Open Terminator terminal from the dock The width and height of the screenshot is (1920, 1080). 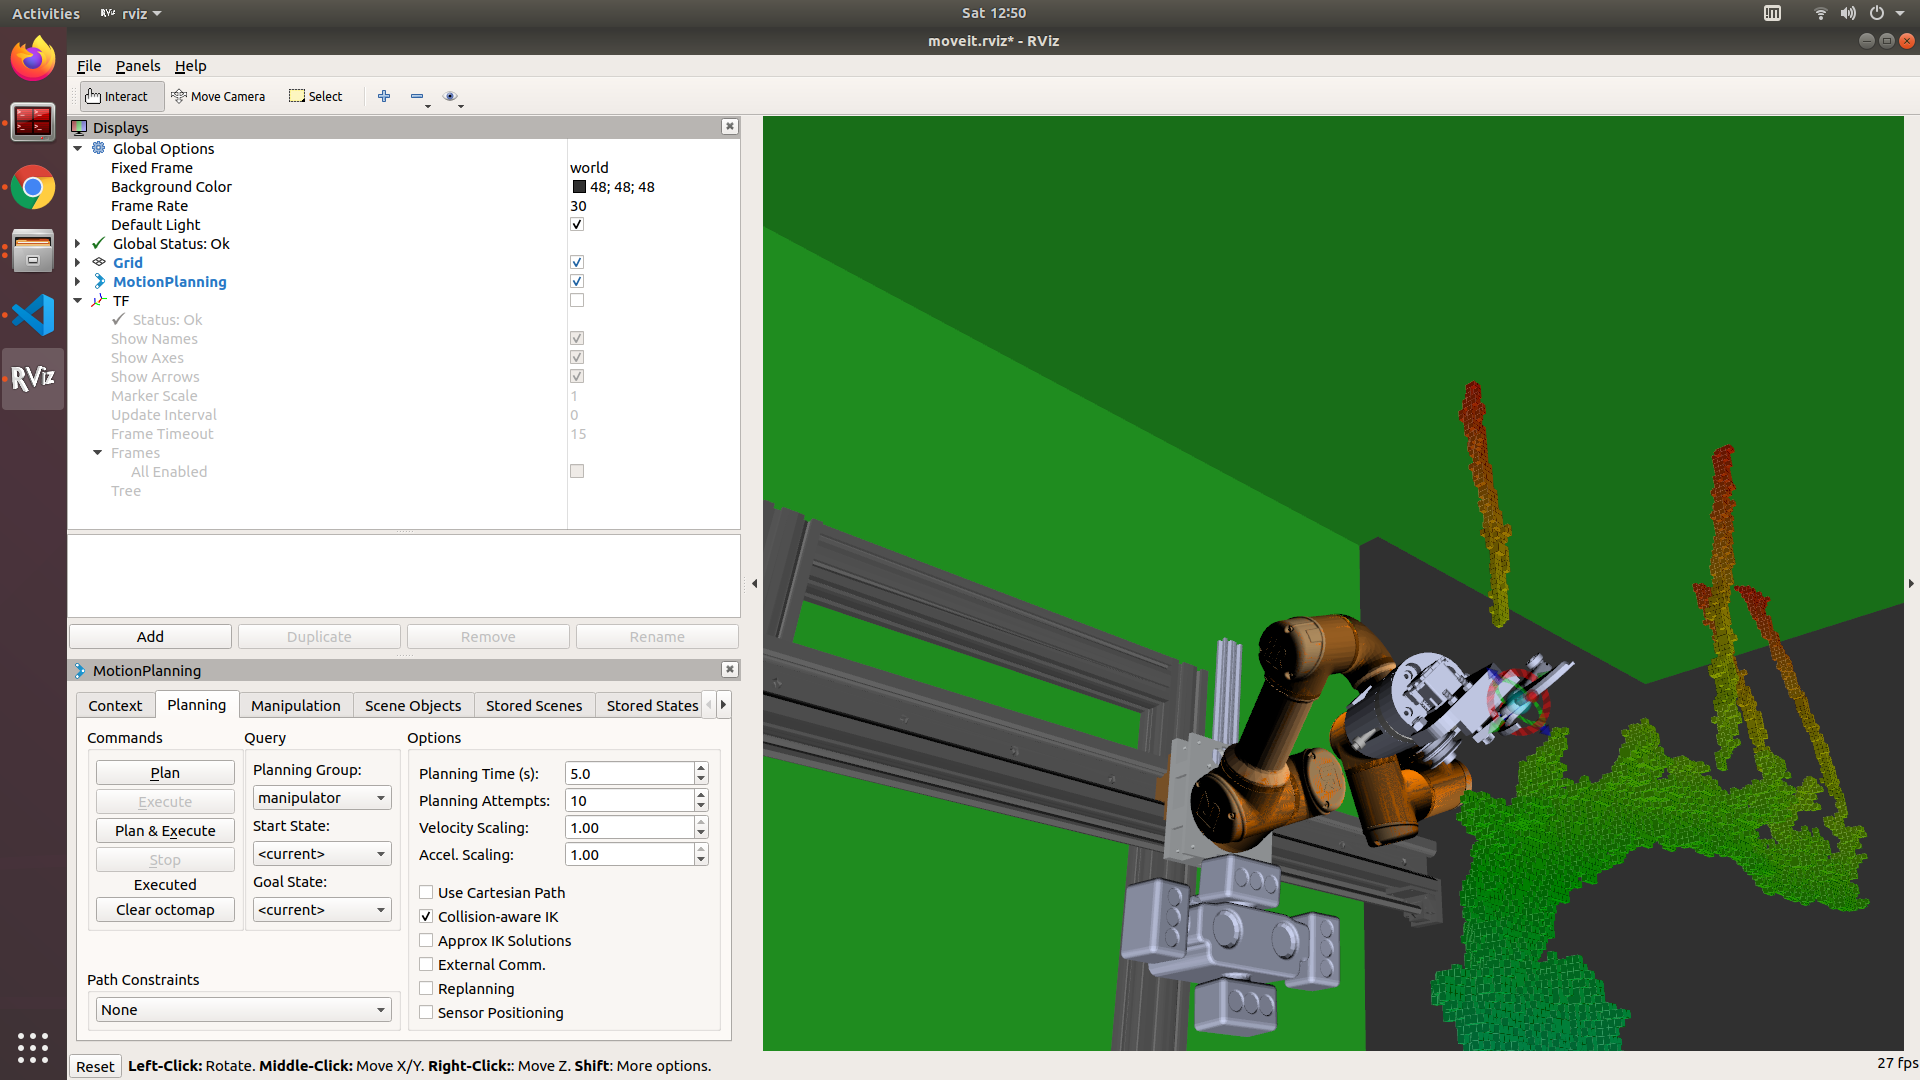coord(33,123)
